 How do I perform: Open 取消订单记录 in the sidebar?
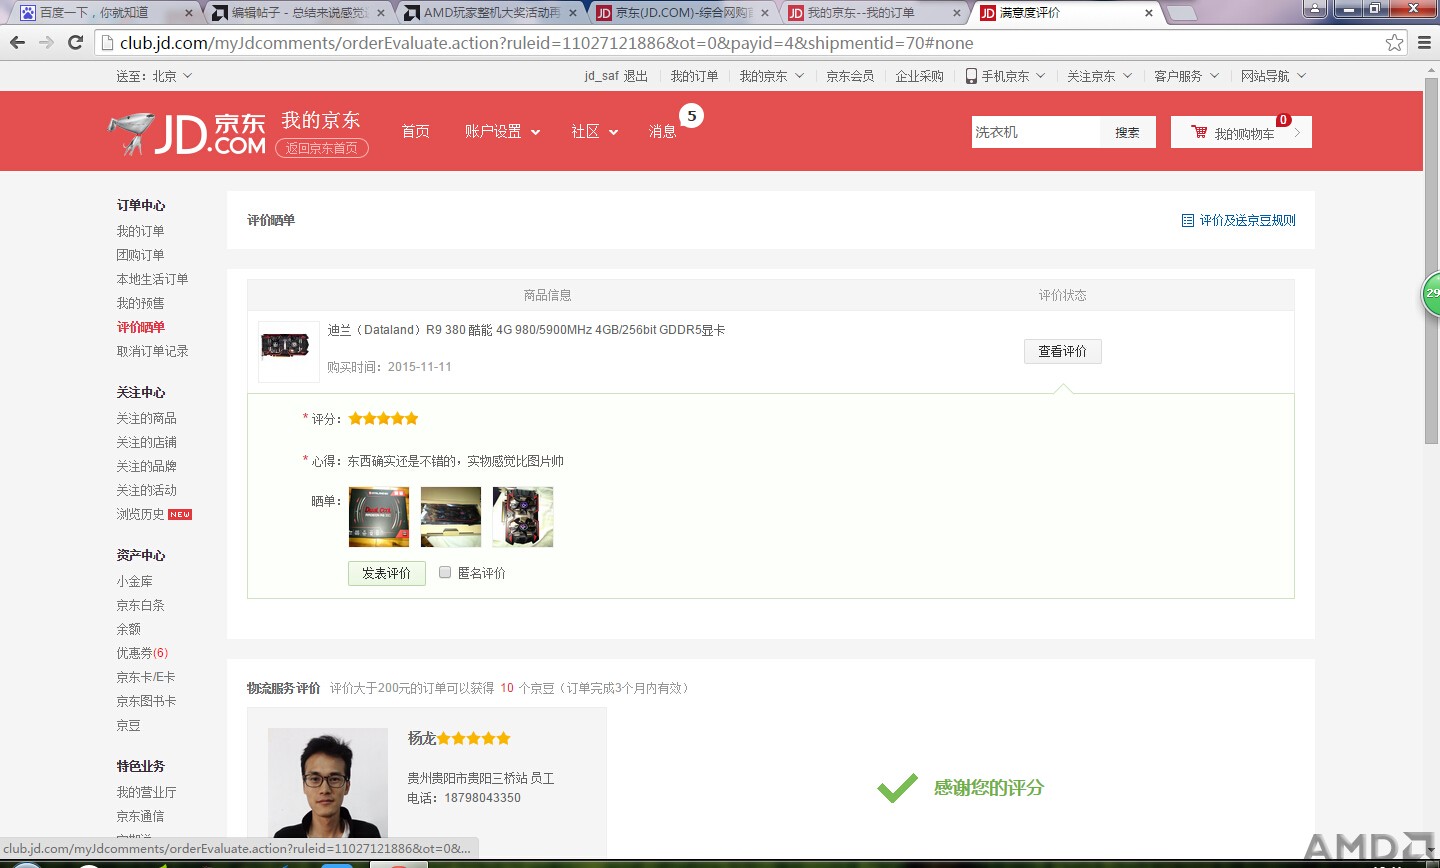point(152,351)
